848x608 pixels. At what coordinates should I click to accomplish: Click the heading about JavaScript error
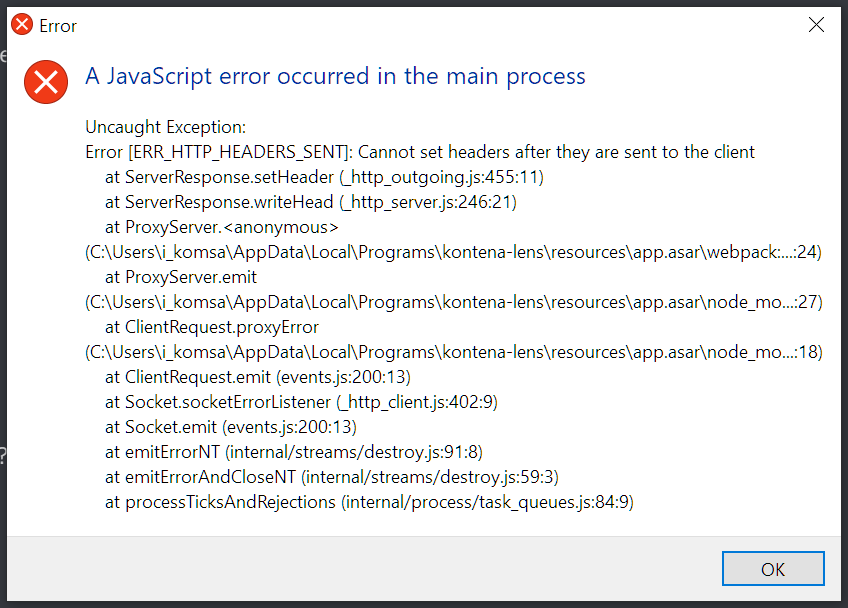pos(335,76)
